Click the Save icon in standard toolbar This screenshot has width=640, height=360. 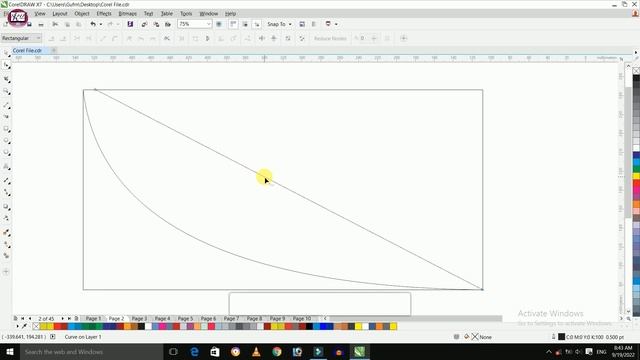(x=29, y=24)
